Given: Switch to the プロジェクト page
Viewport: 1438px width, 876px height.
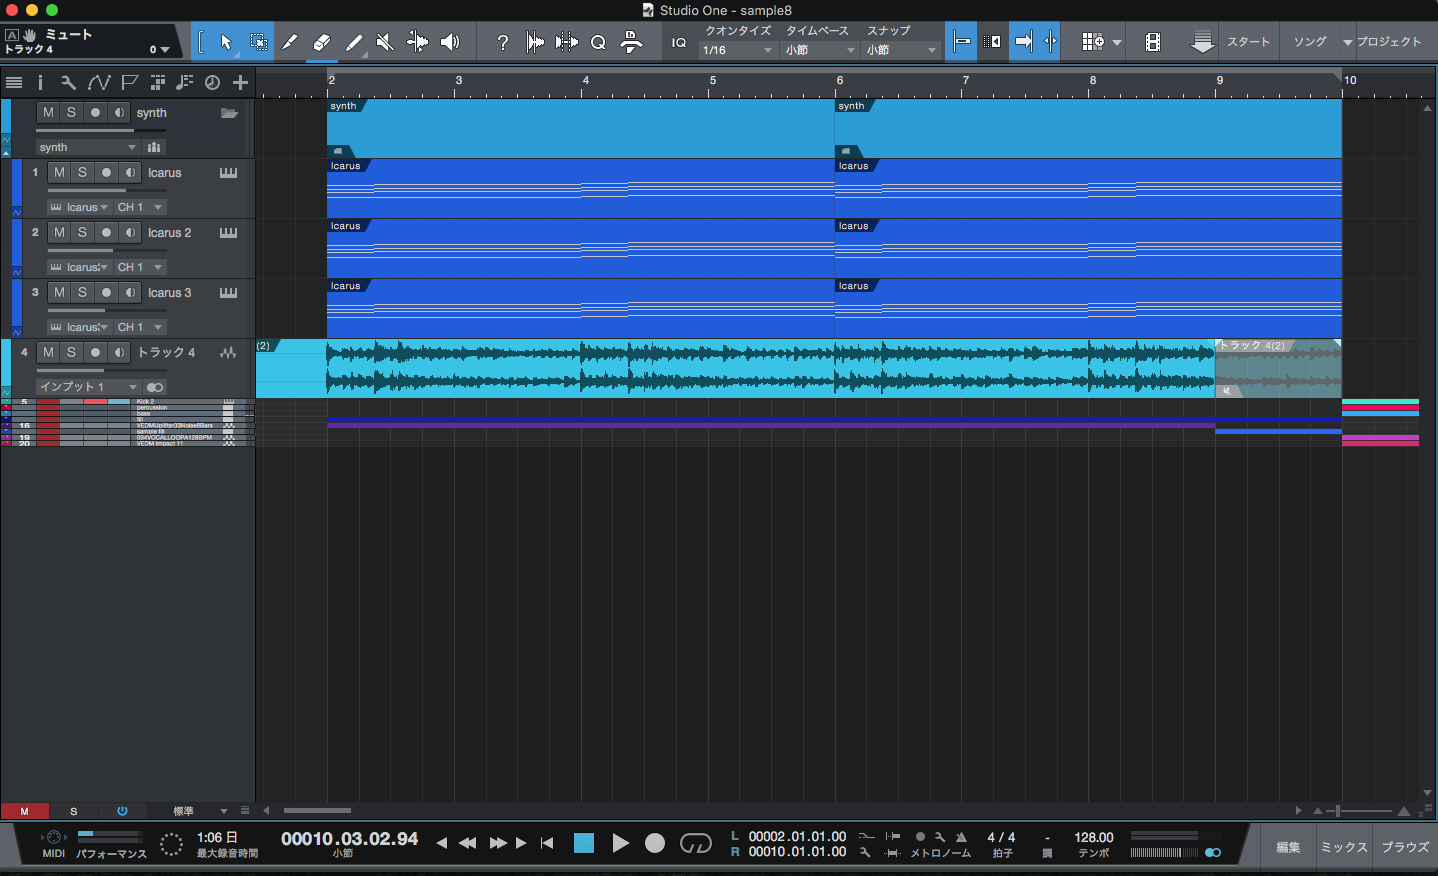Looking at the screenshot, I should tap(1388, 42).
